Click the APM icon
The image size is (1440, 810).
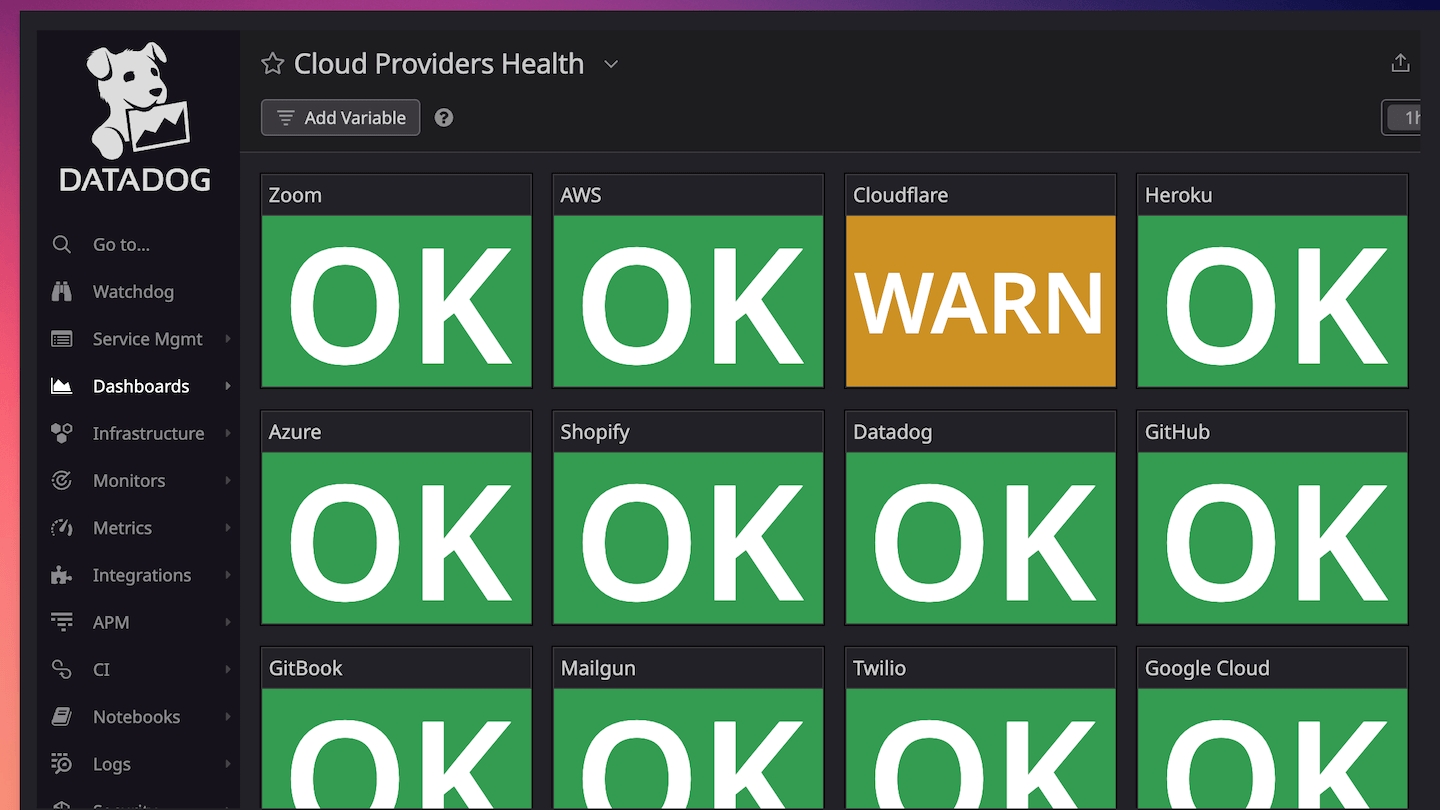point(62,622)
